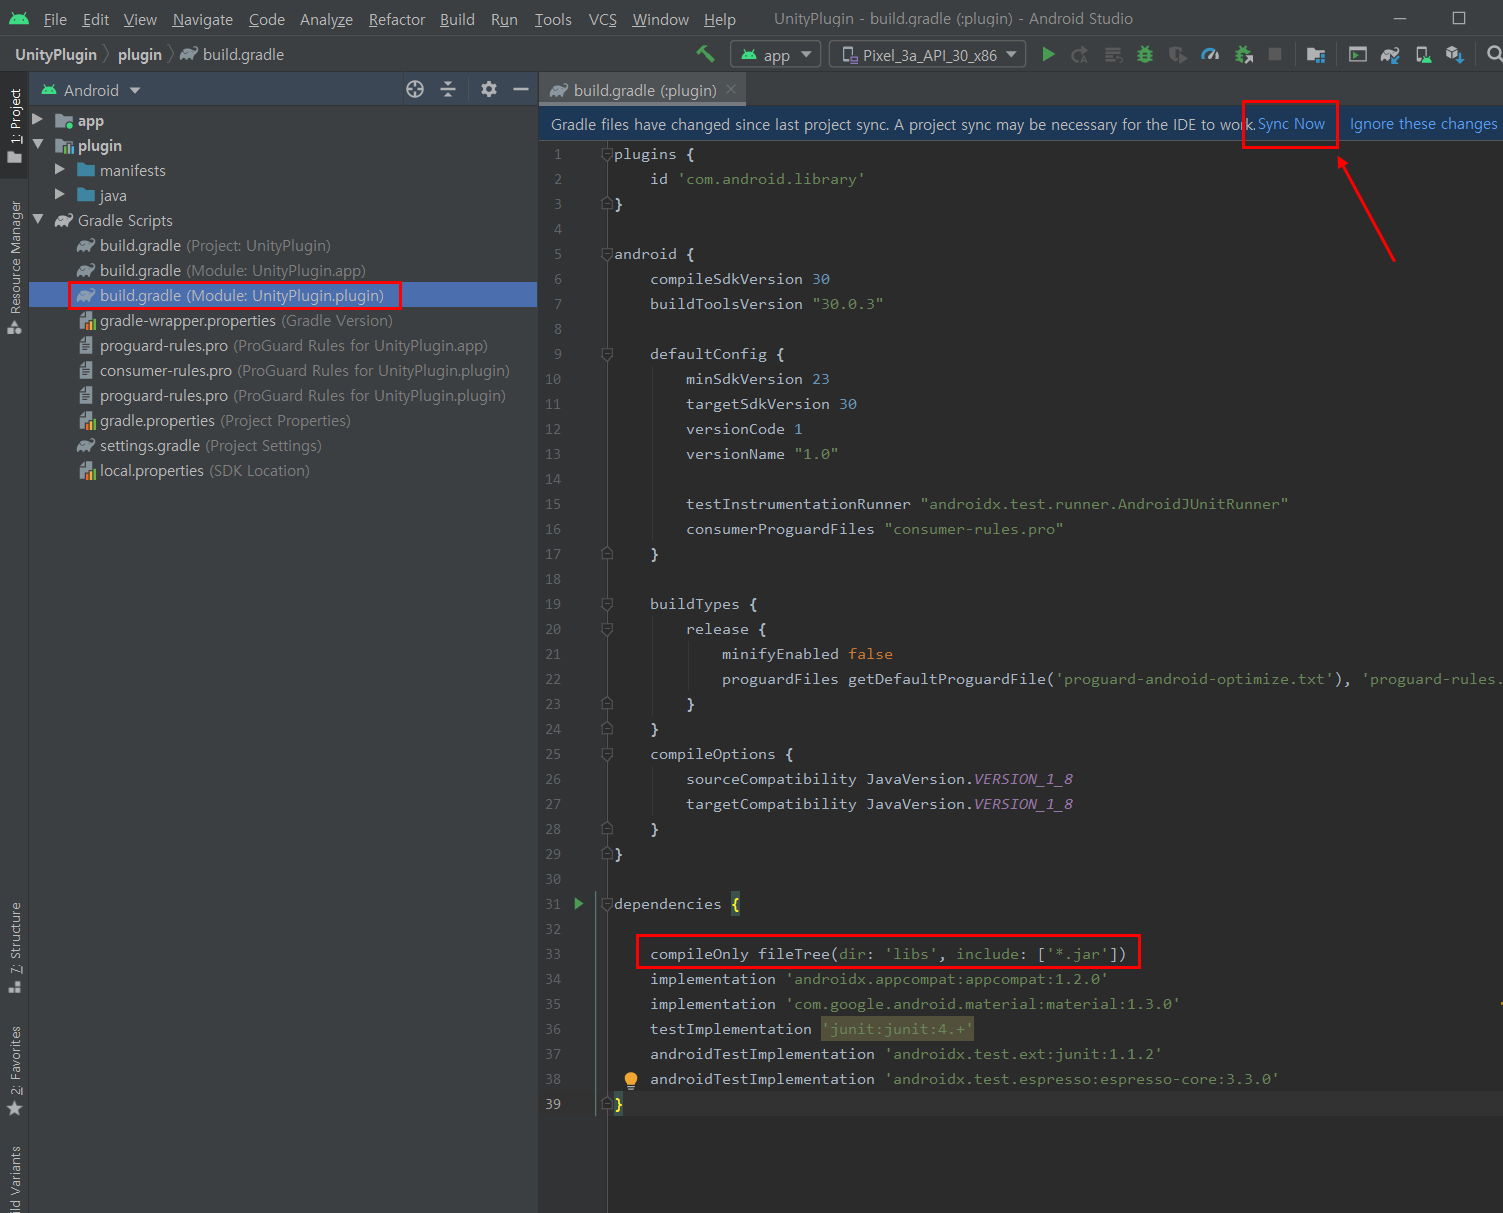
Task: Open the File menu
Action: coord(55,19)
